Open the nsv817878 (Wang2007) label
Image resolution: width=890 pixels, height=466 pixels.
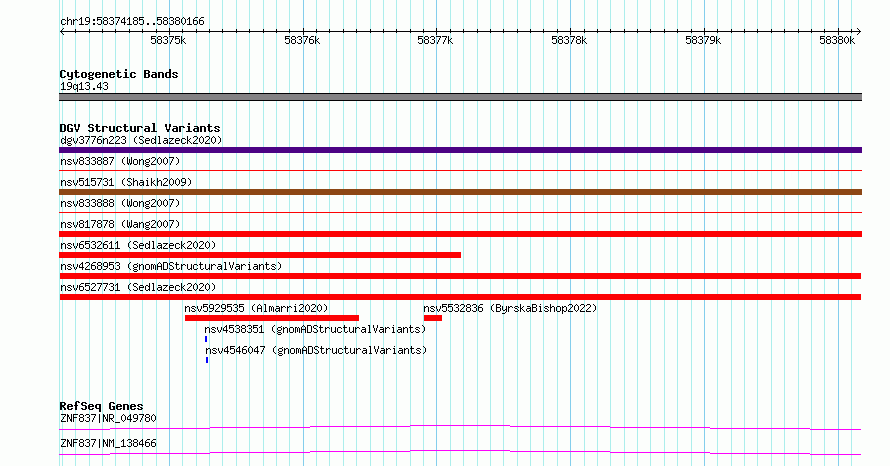[x=120, y=224]
